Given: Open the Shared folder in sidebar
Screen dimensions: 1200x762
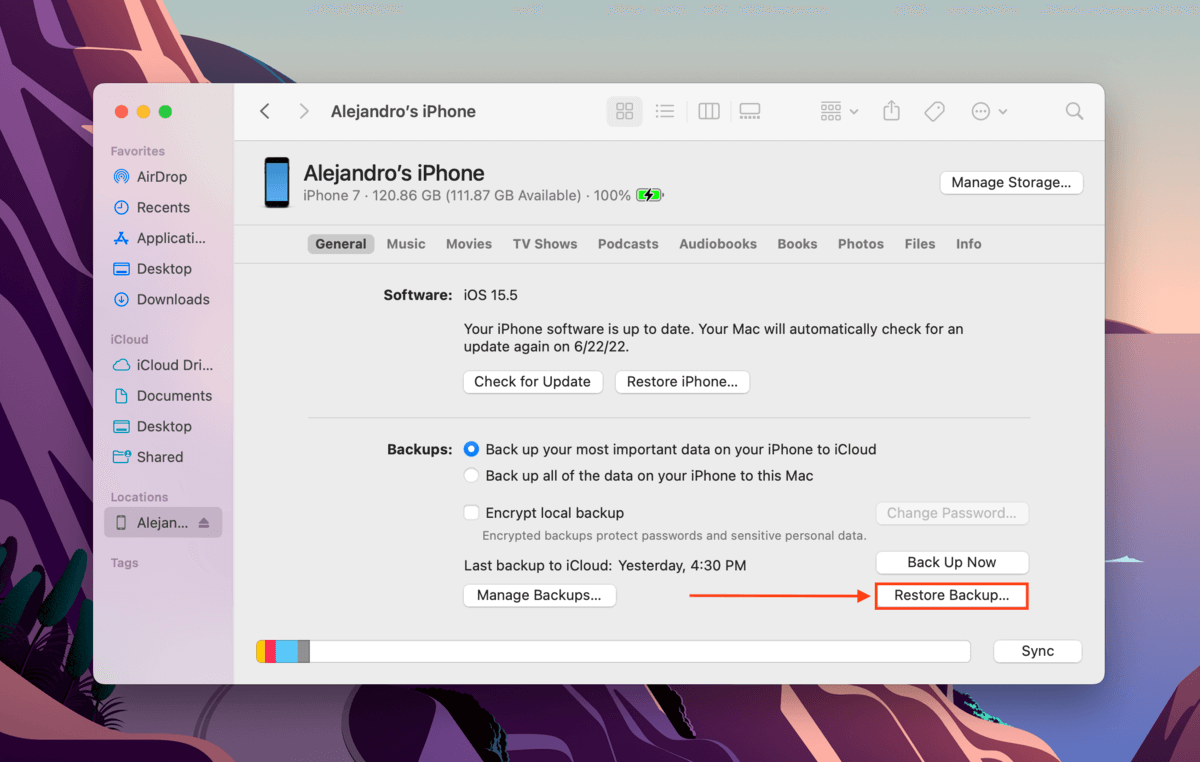Looking at the screenshot, I should pyautogui.click(x=148, y=457).
